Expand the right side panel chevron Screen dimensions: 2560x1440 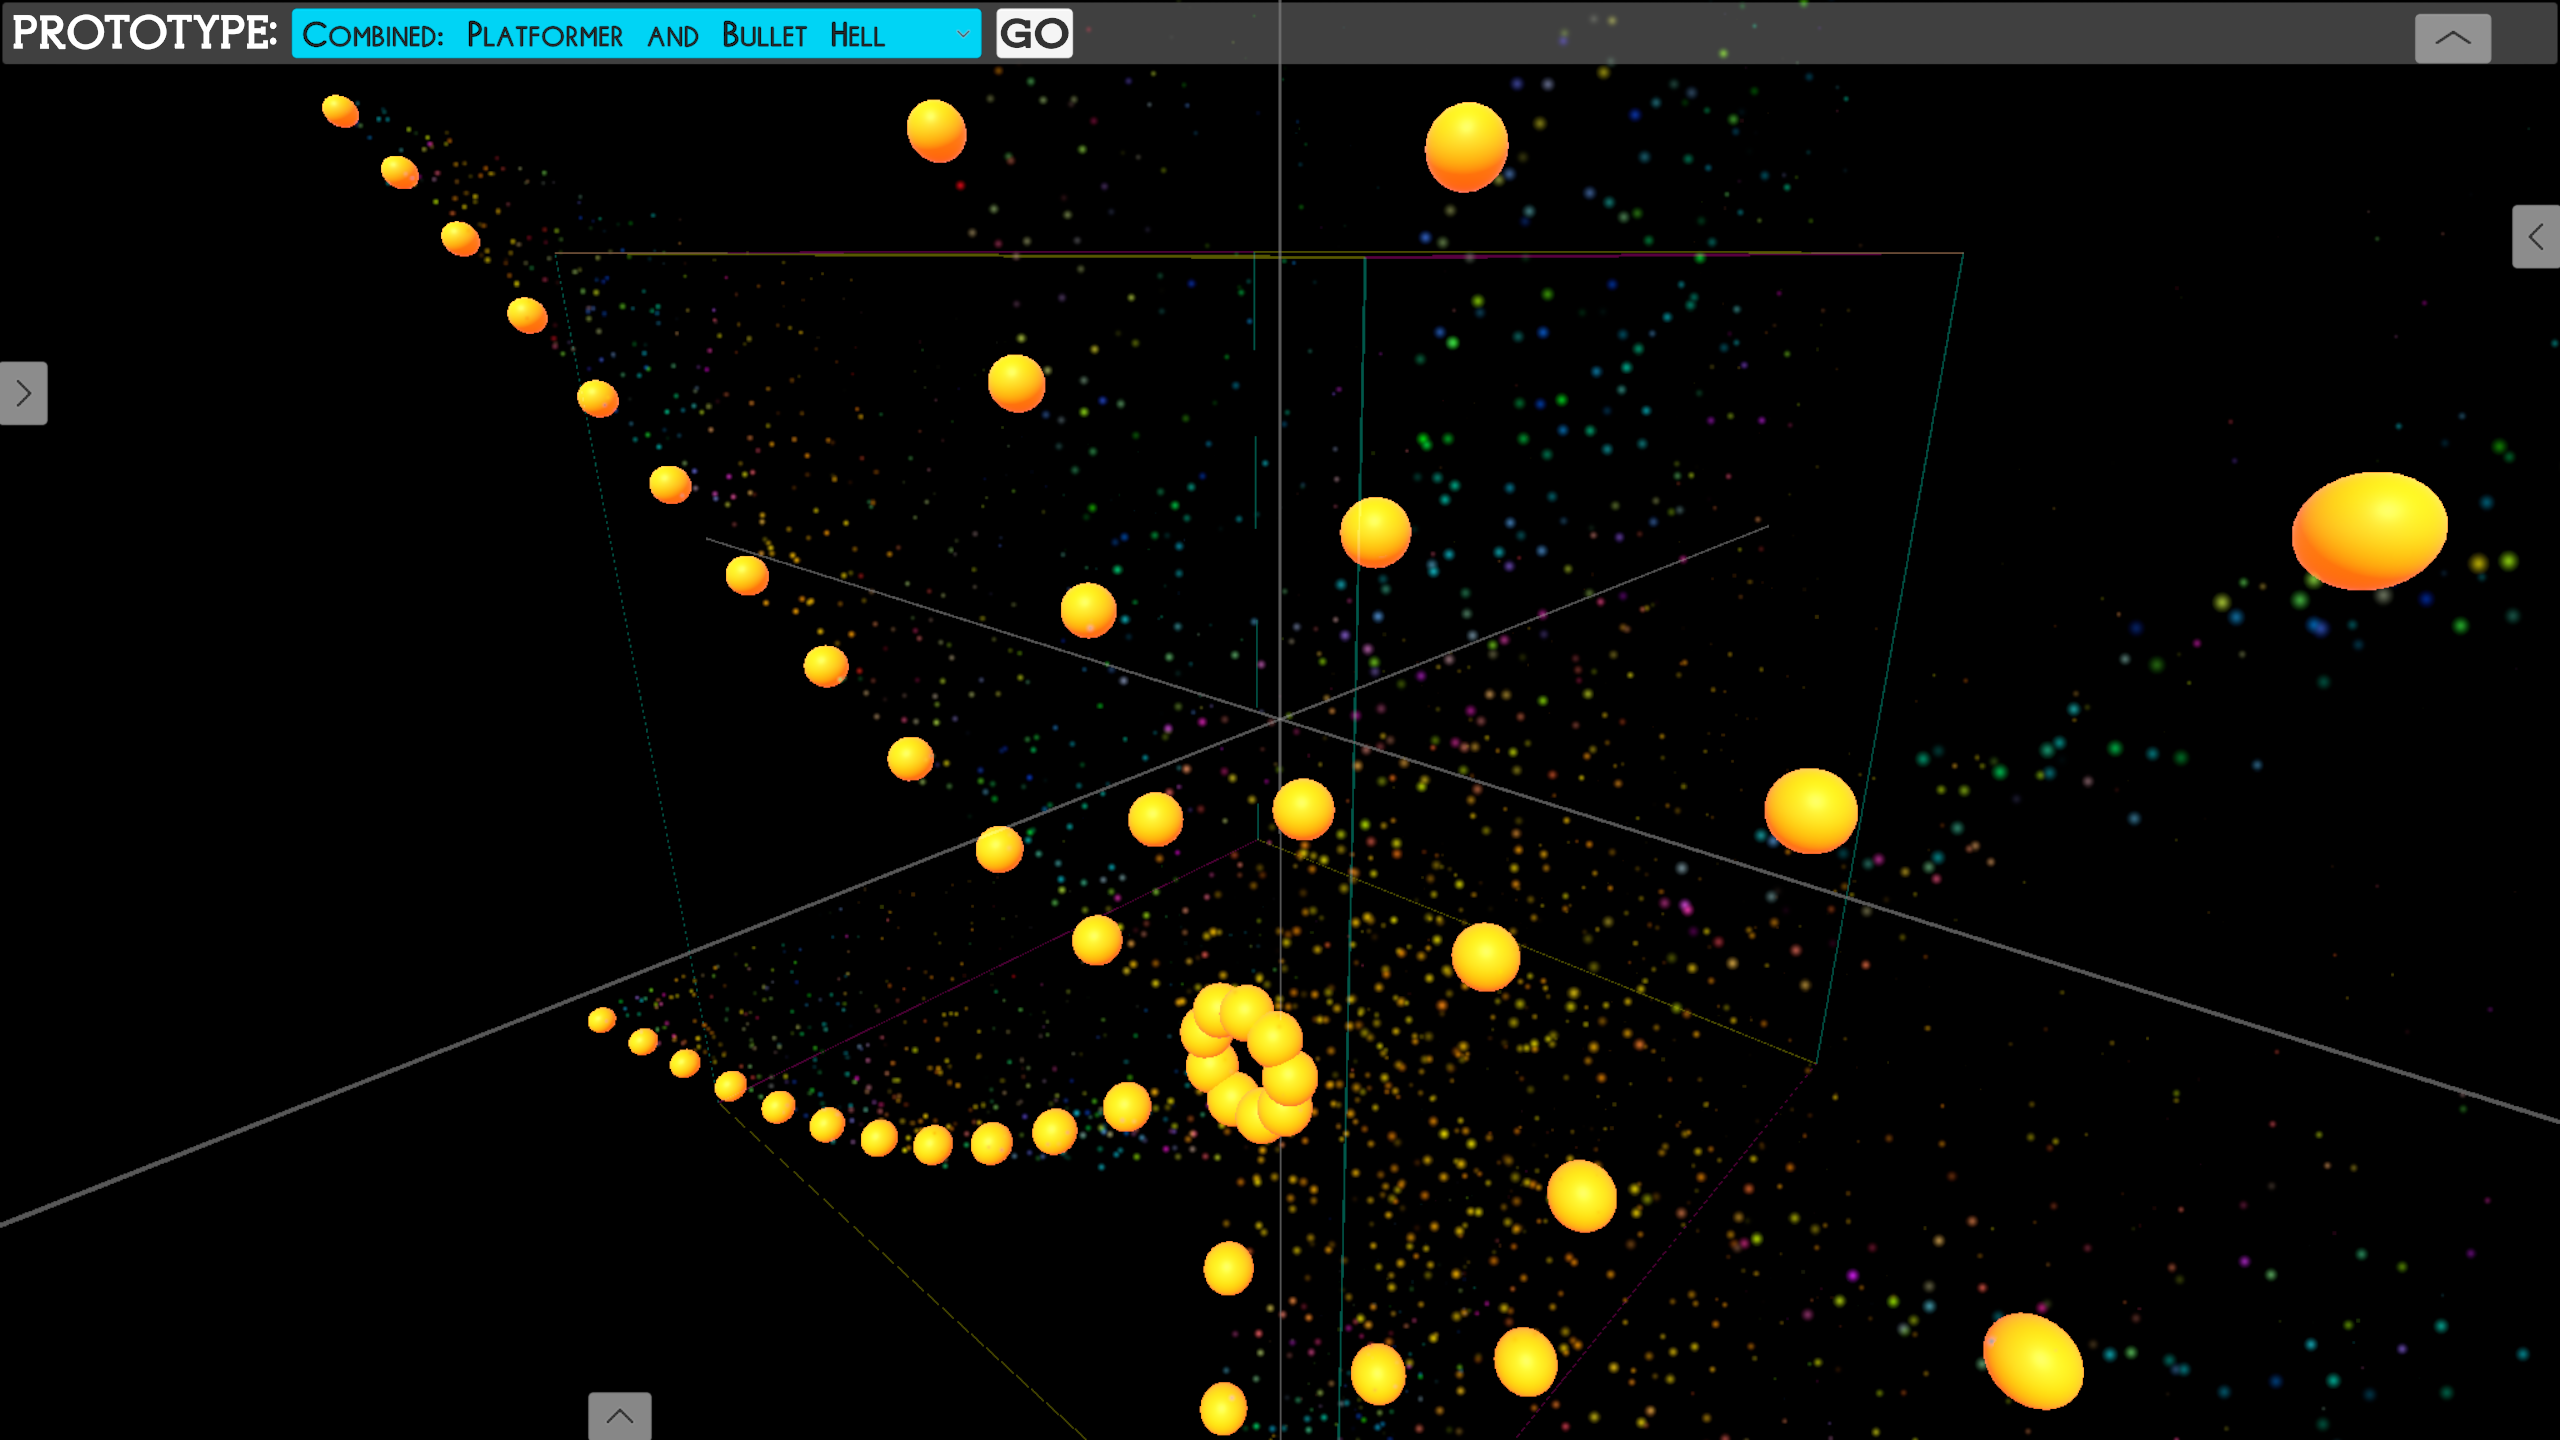tap(2535, 237)
